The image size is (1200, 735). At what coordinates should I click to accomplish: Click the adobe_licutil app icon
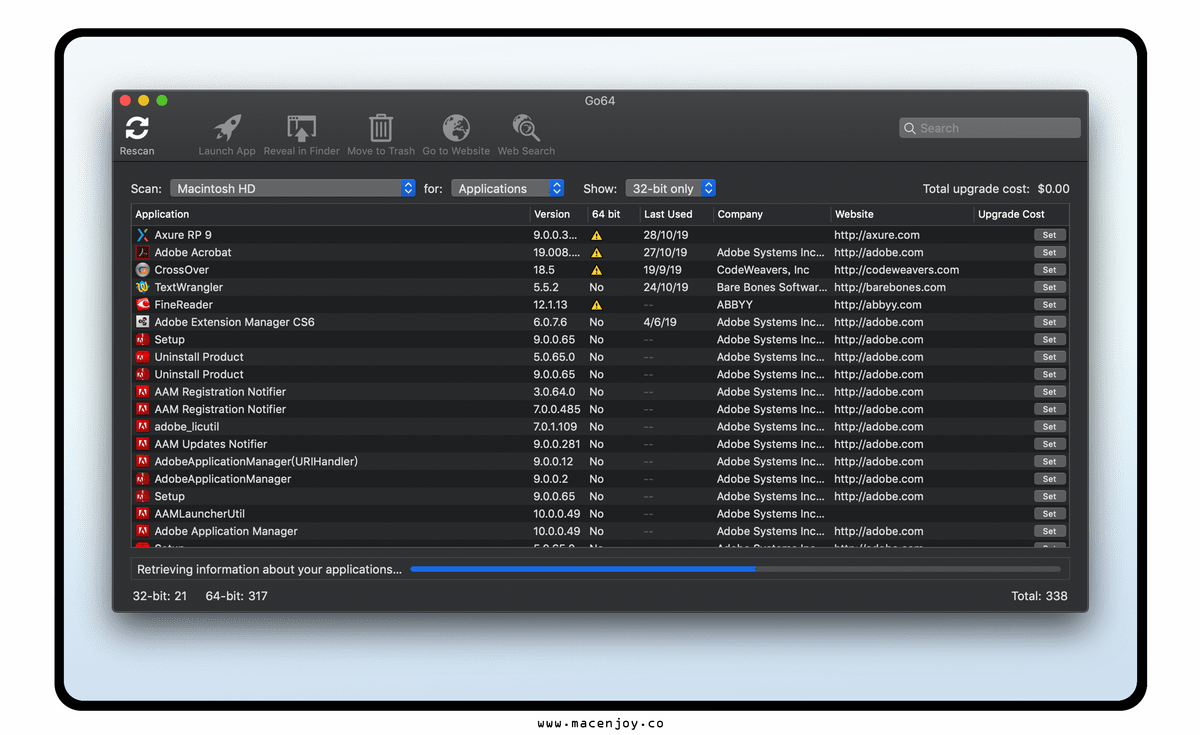click(x=142, y=427)
